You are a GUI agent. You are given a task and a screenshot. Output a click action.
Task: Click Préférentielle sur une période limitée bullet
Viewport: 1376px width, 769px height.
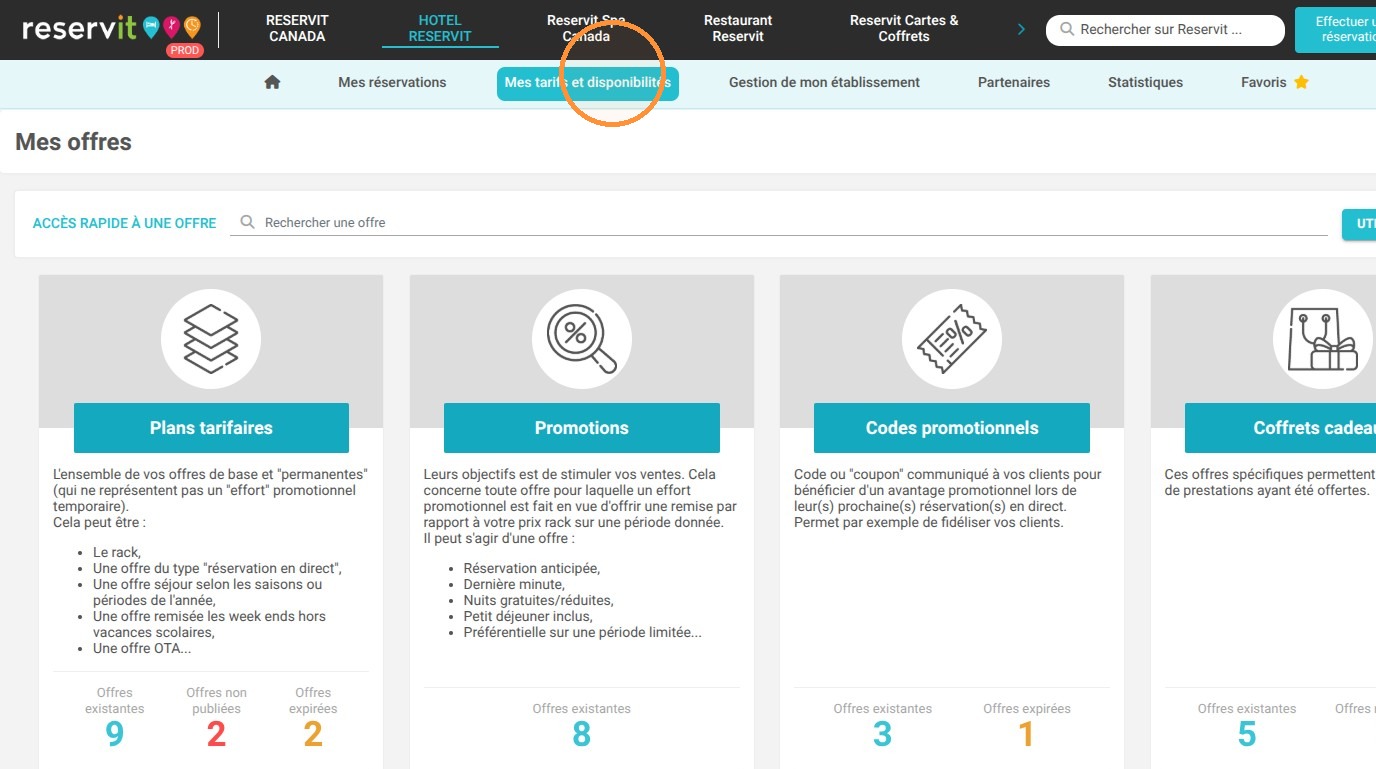[x=582, y=632]
